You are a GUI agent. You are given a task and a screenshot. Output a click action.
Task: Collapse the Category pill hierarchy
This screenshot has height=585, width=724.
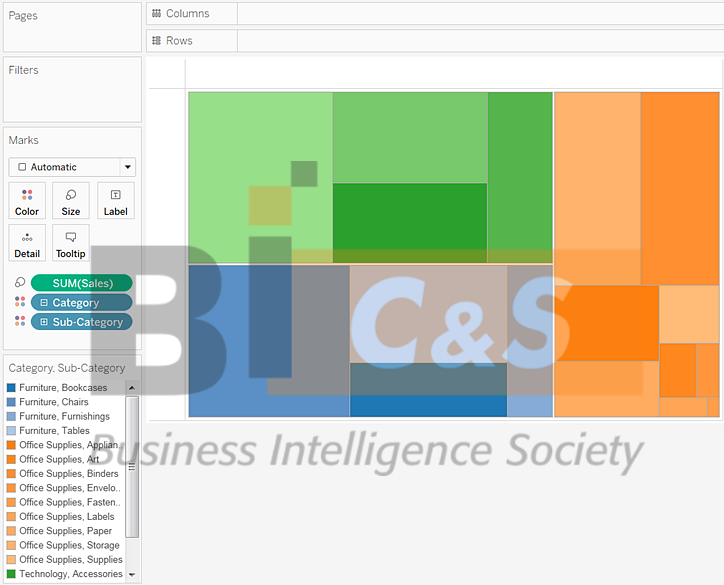(x=44, y=303)
